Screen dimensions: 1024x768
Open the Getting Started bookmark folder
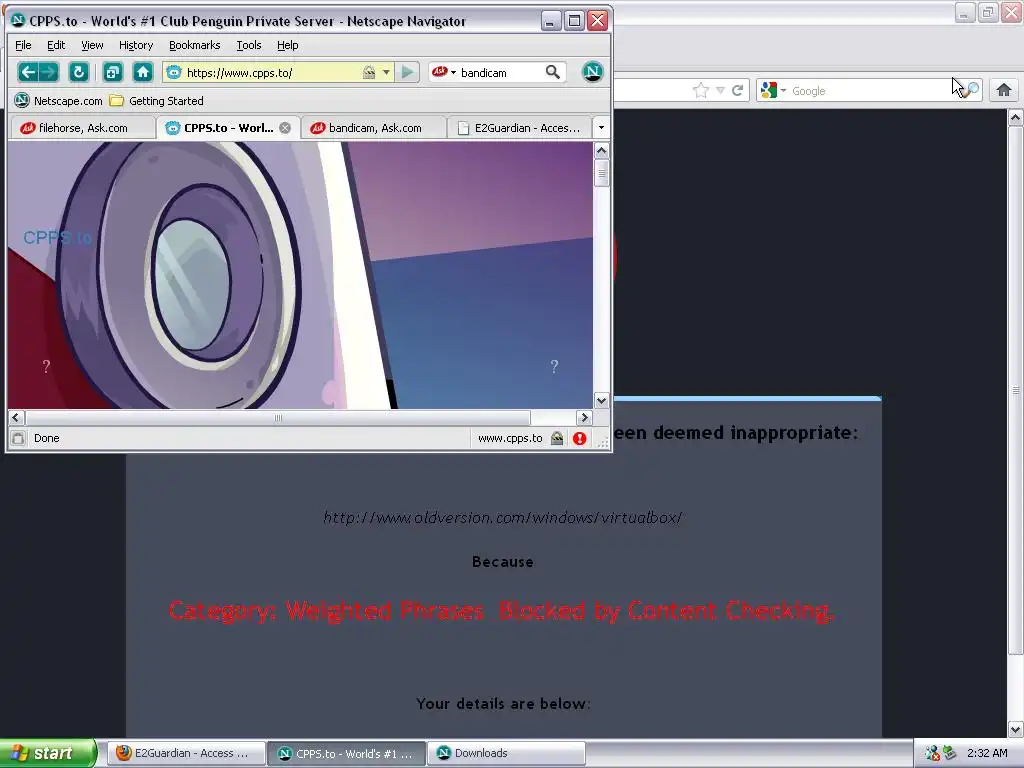tap(156, 101)
